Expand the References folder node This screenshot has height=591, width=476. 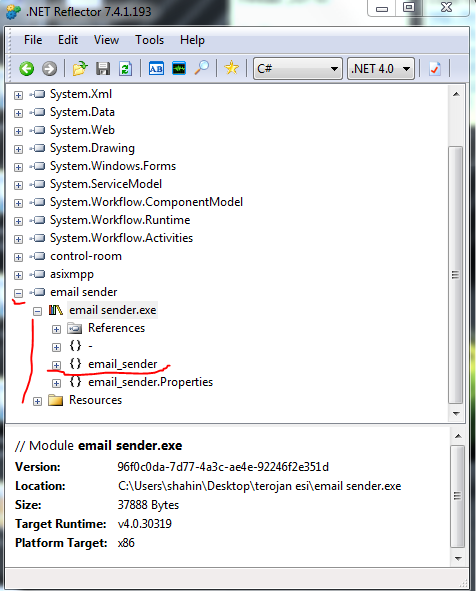(x=56, y=329)
